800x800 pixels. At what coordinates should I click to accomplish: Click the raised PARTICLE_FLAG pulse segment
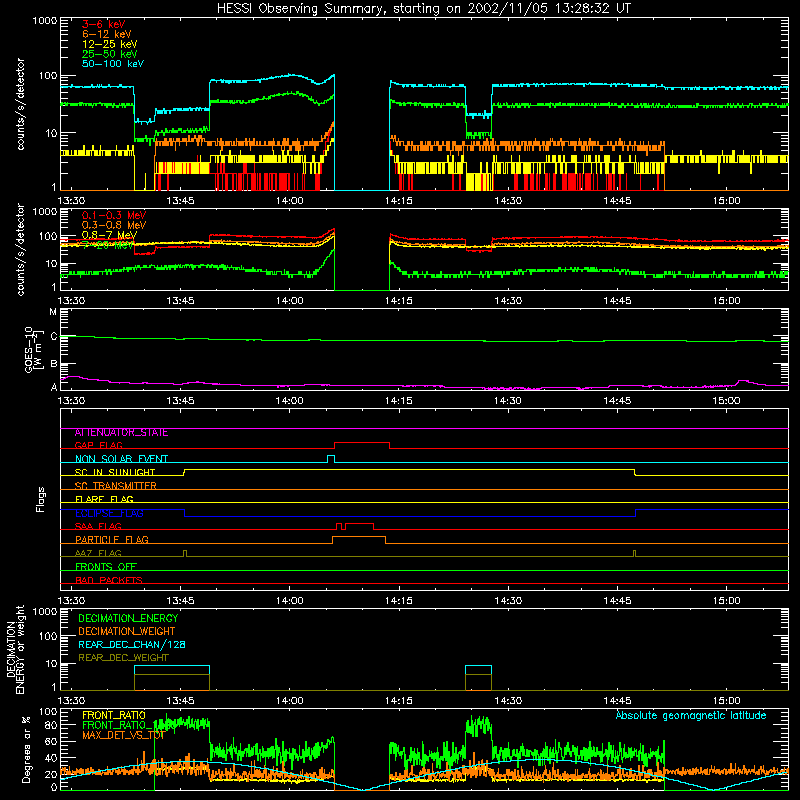(x=359, y=537)
